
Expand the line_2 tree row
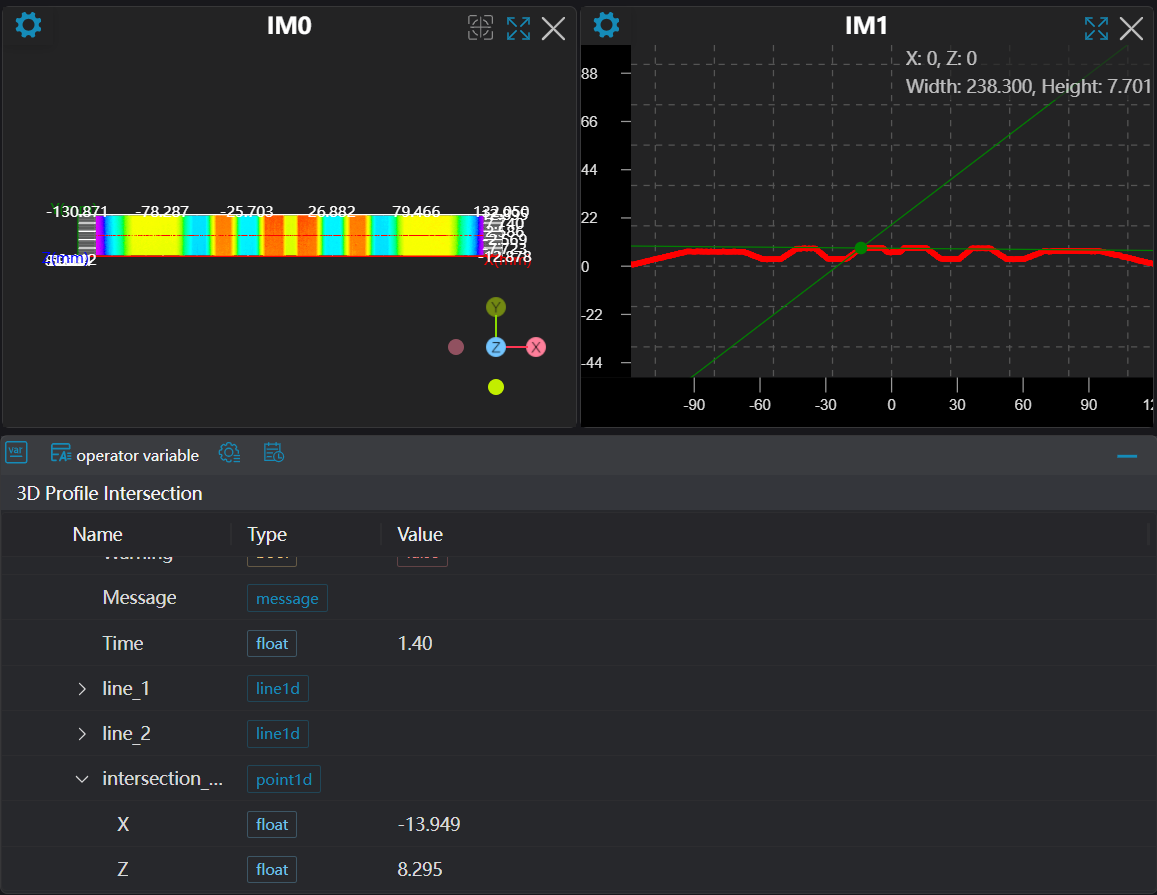[82, 734]
